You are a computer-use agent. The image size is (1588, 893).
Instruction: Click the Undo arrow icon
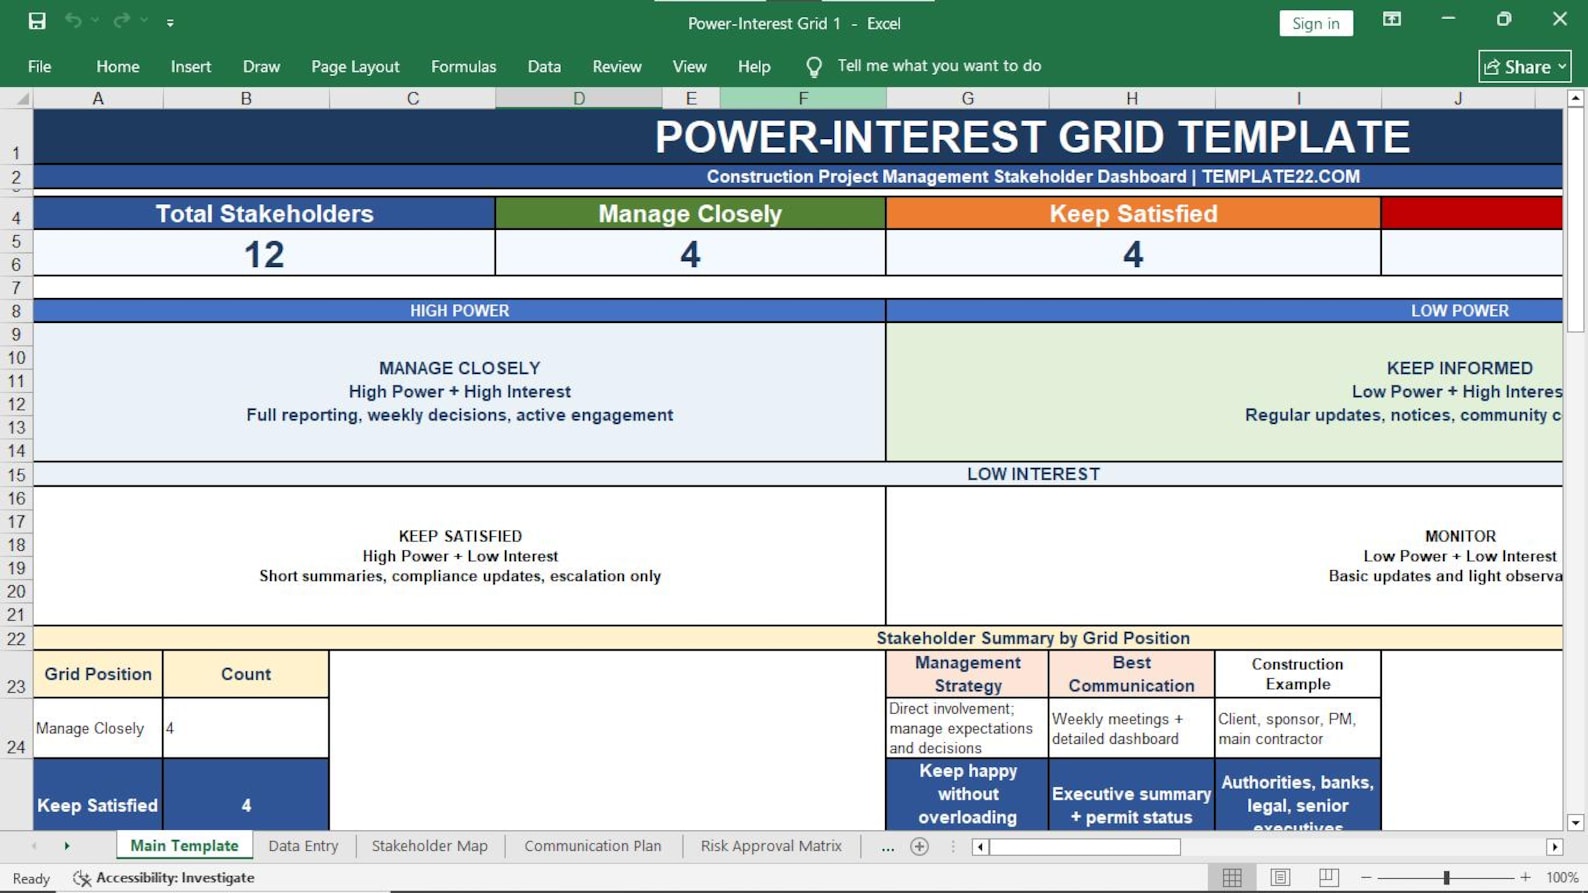tap(73, 21)
